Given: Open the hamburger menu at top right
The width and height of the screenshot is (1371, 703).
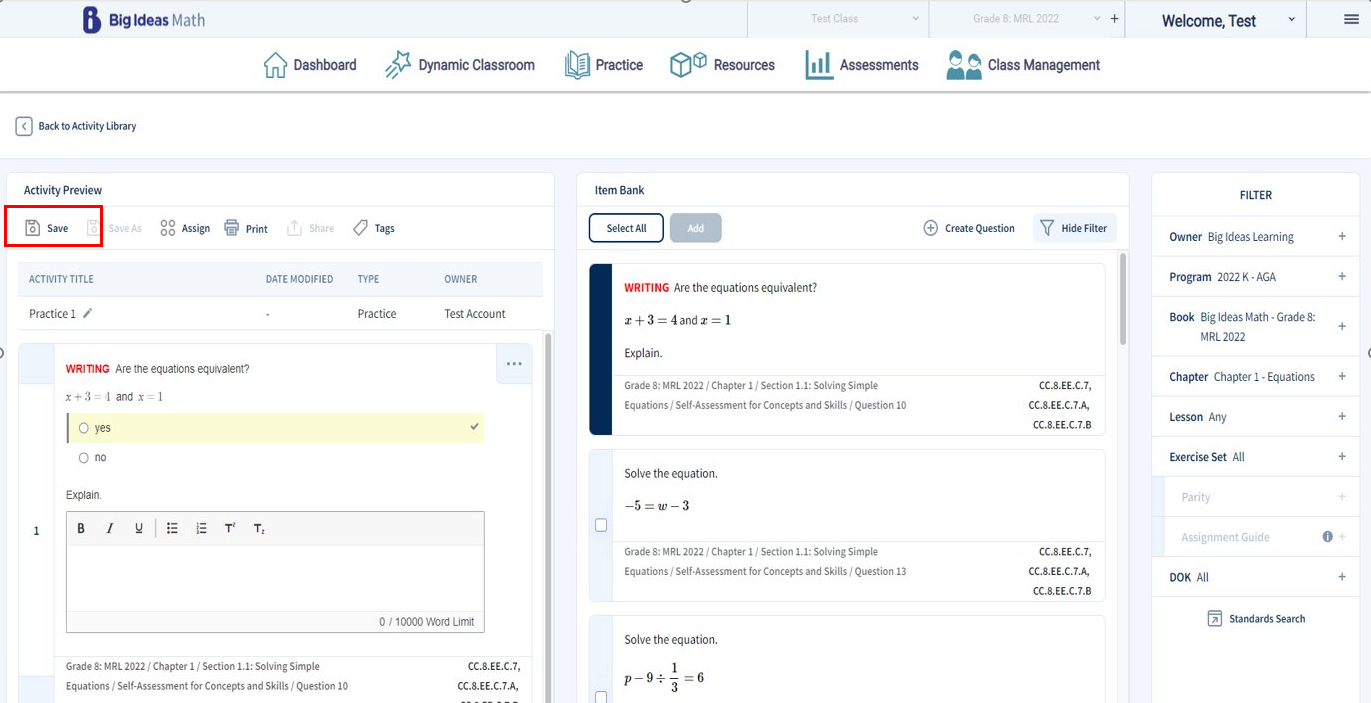Looking at the screenshot, I should (x=1351, y=19).
